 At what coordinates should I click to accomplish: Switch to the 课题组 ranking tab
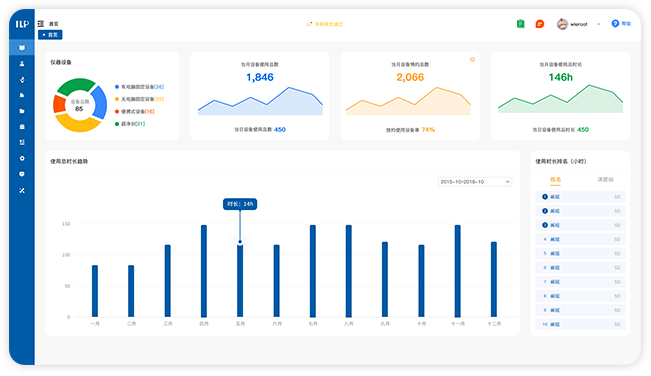pos(605,179)
